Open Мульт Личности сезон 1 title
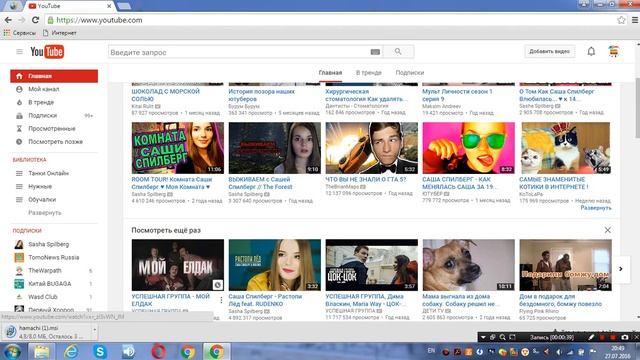Viewport: 640px width, 360px height. tap(457, 95)
